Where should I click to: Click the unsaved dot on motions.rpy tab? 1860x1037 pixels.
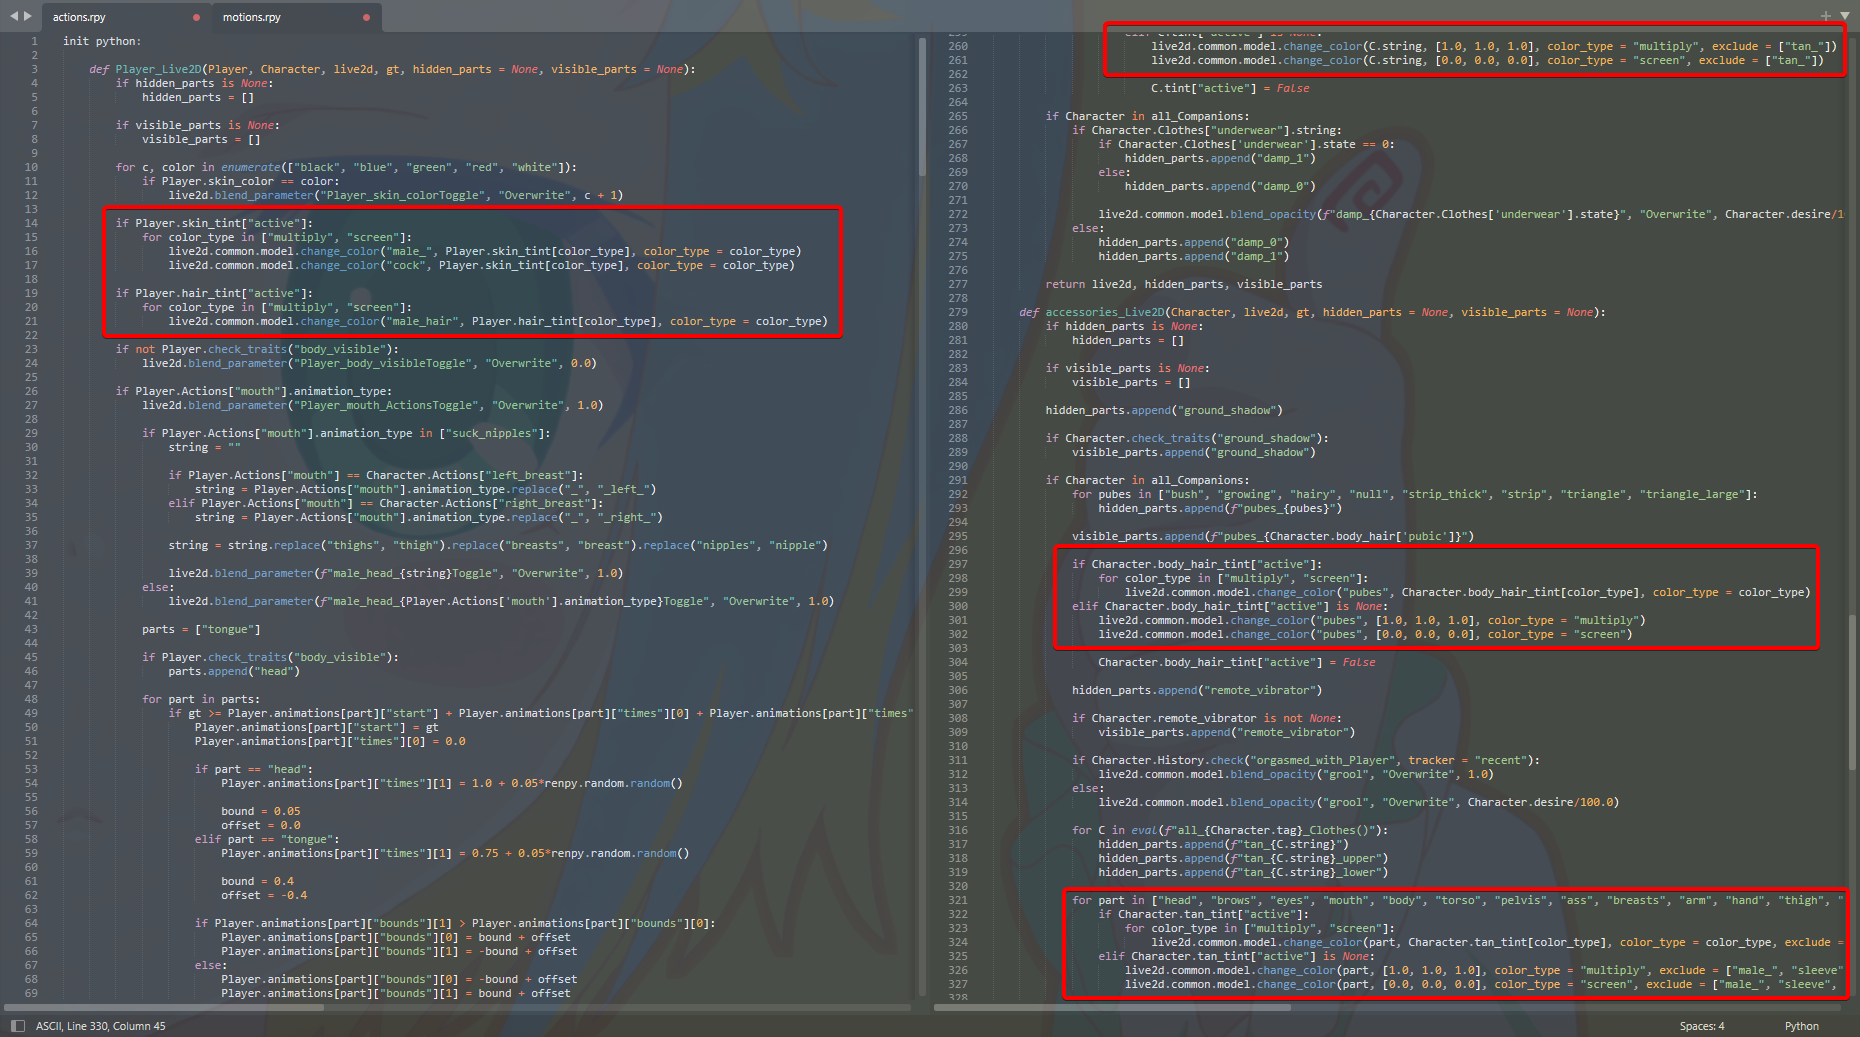click(x=366, y=17)
